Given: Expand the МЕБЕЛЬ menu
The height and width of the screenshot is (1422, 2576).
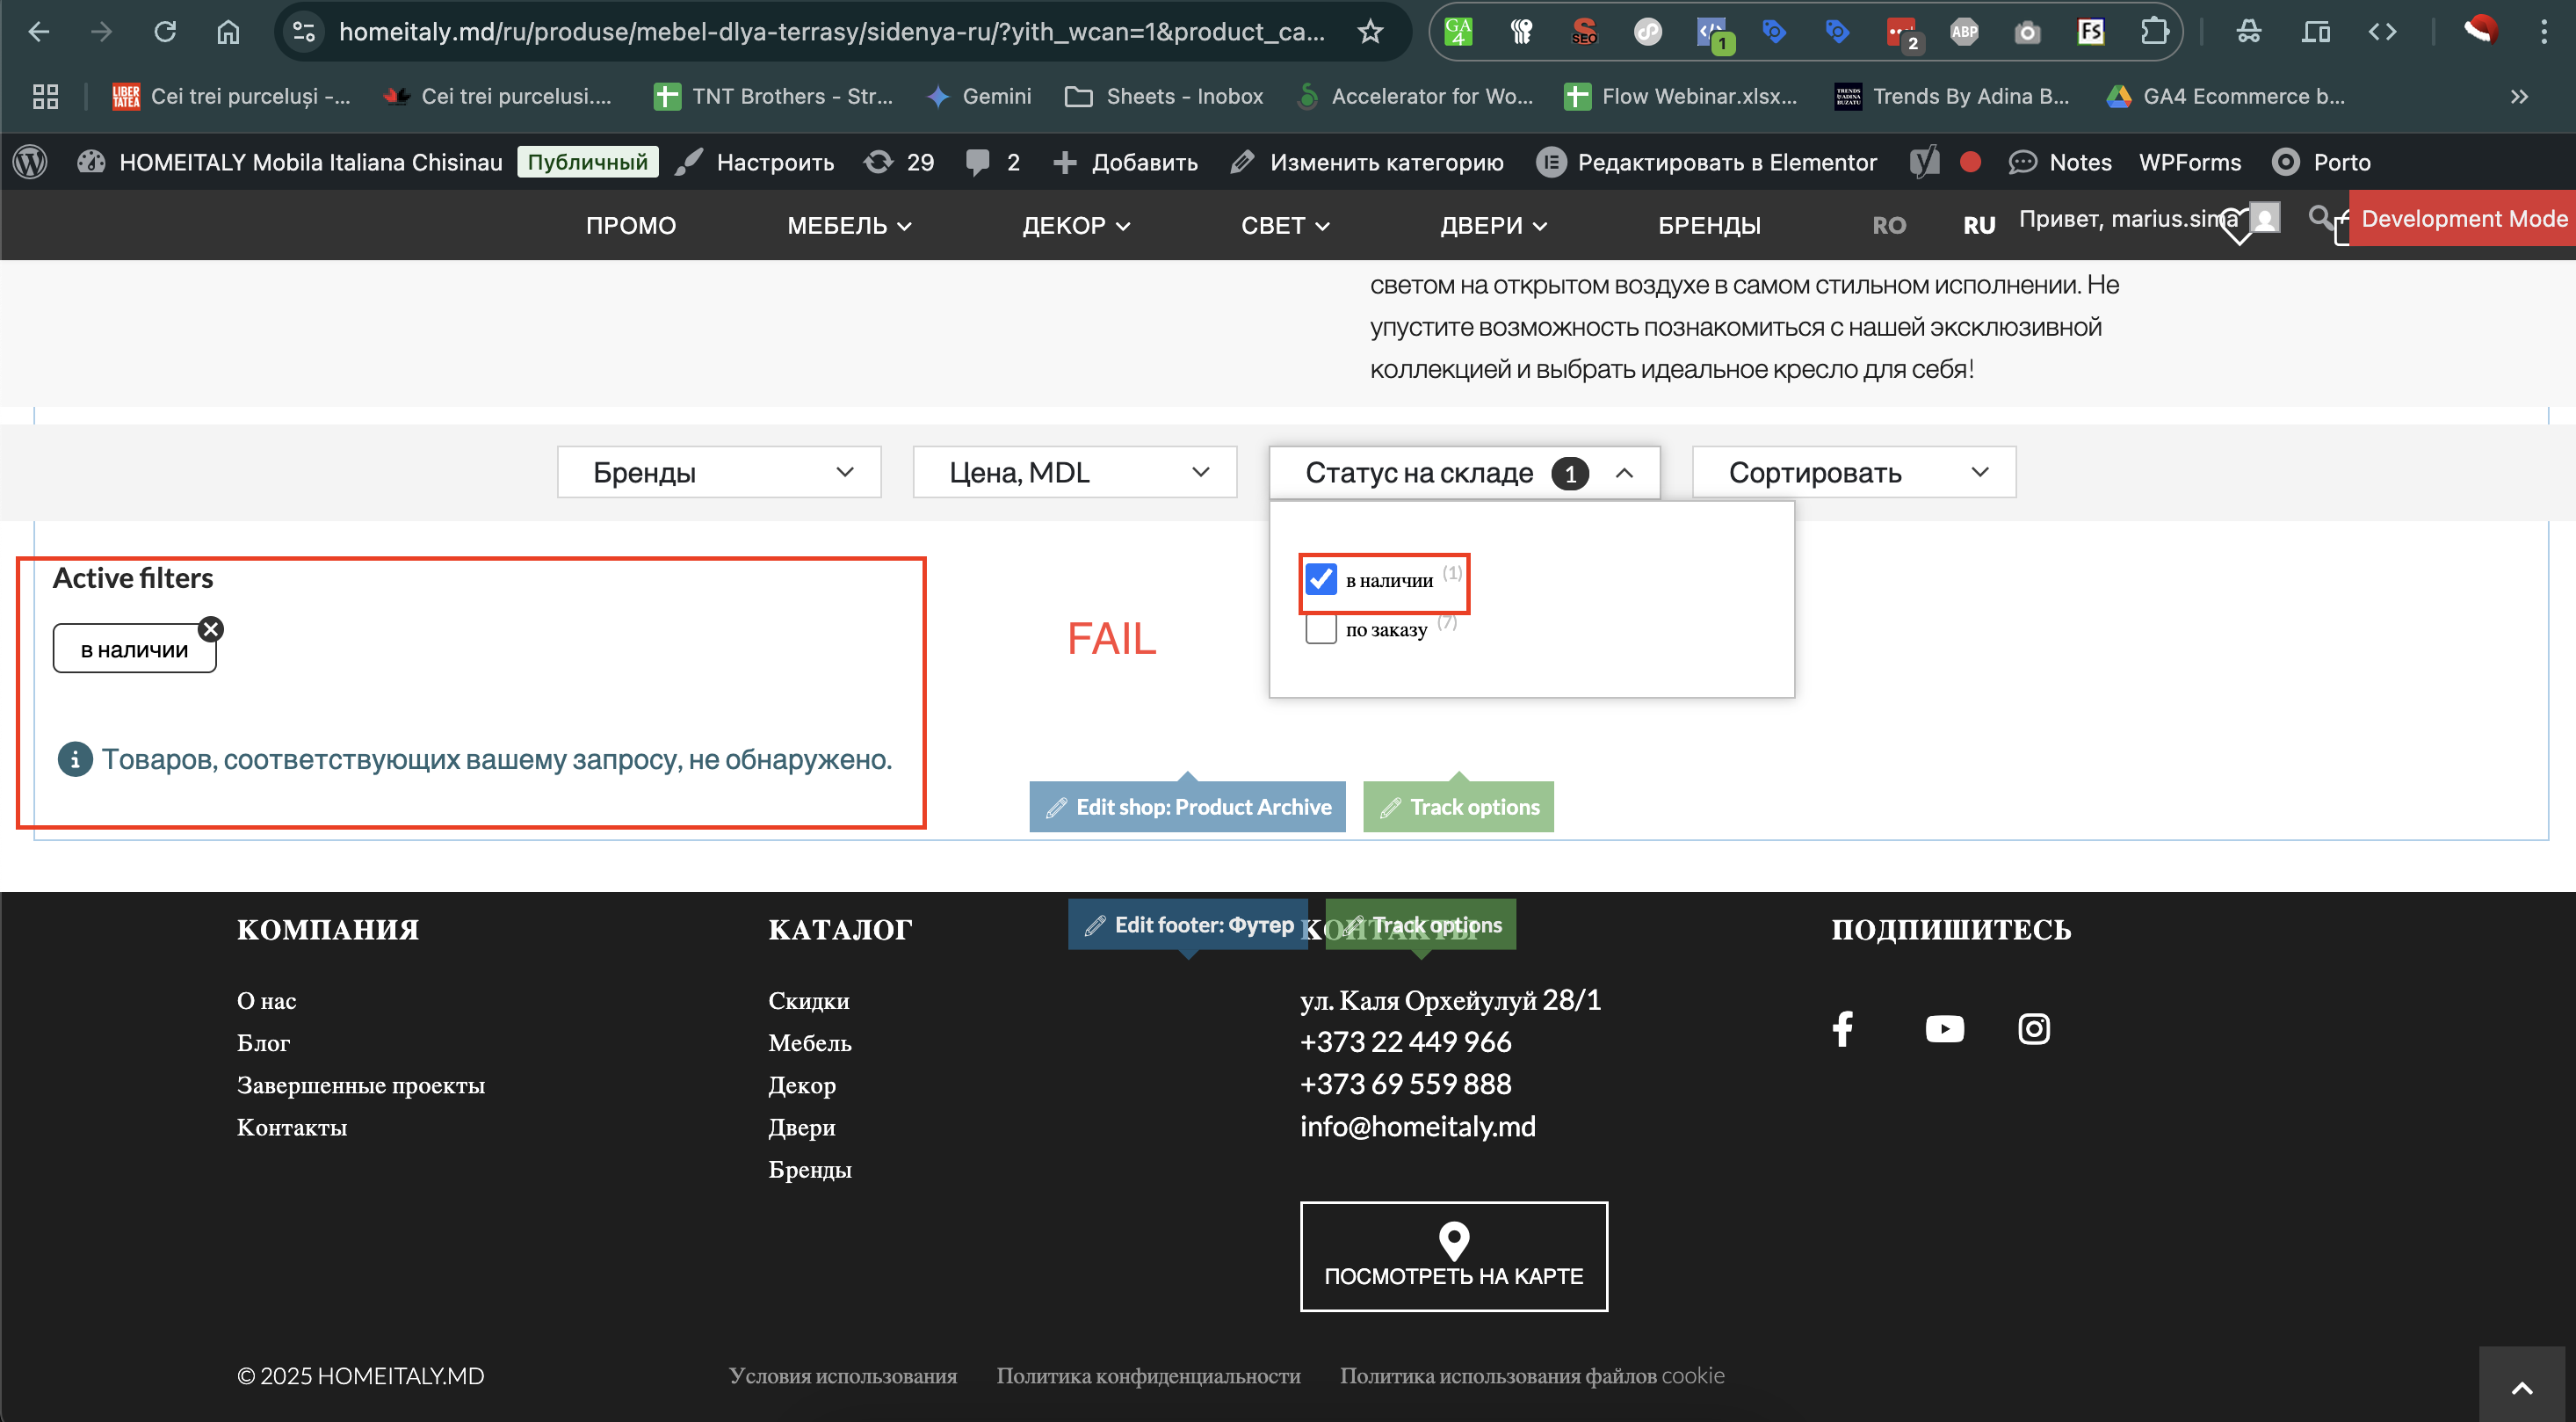Looking at the screenshot, I should click(x=849, y=226).
